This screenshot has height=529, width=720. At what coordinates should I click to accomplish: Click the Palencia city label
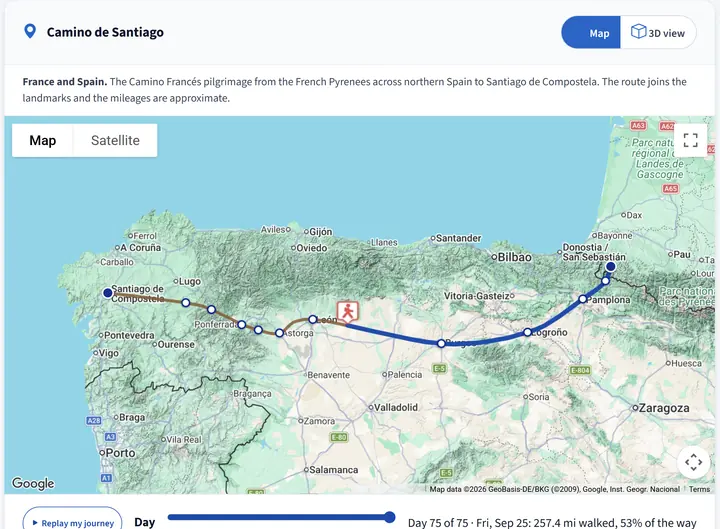tap(405, 375)
